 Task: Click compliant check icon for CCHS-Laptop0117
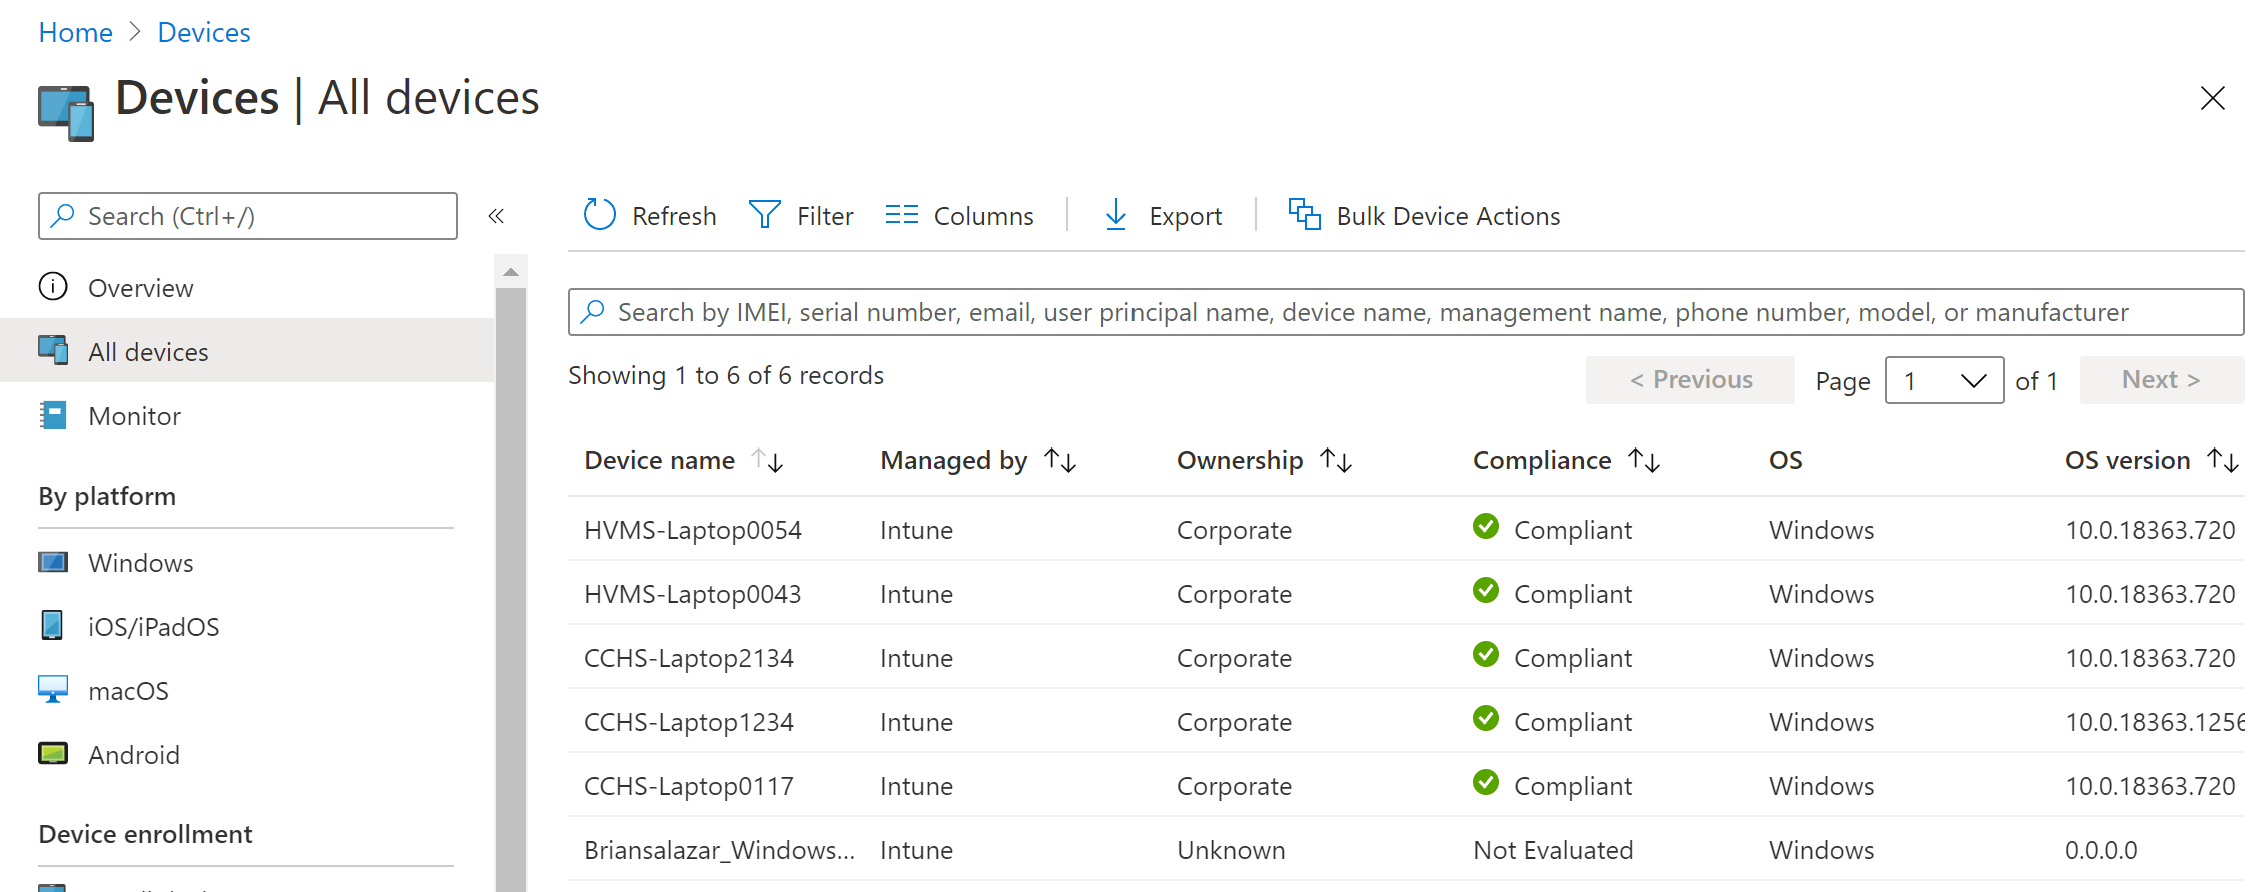[1486, 782]
